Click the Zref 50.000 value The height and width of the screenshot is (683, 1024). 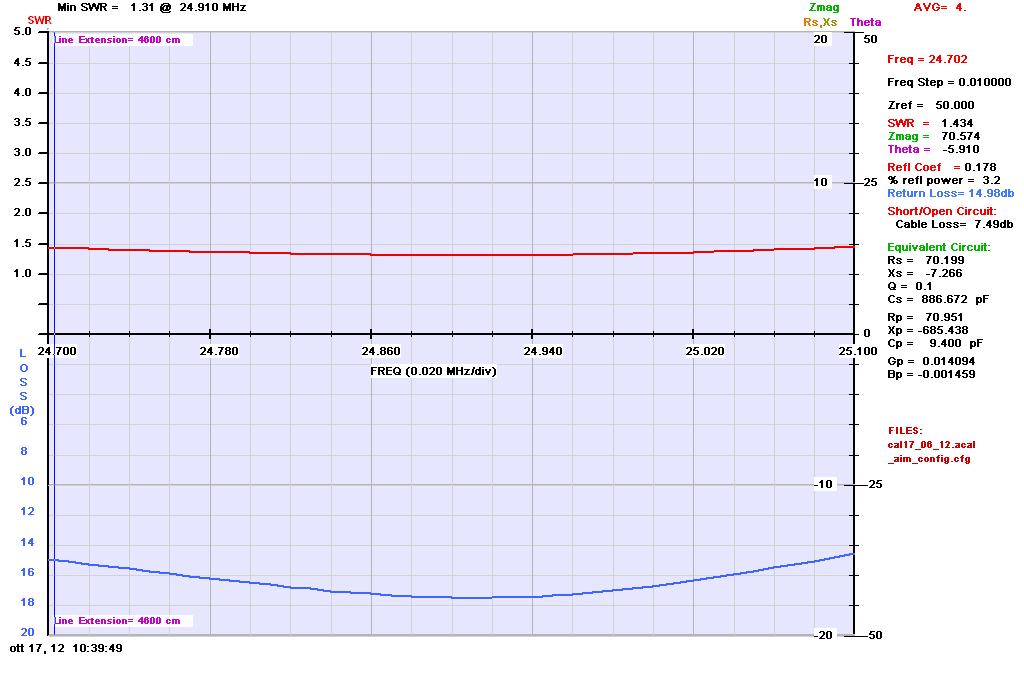point(930,105)
